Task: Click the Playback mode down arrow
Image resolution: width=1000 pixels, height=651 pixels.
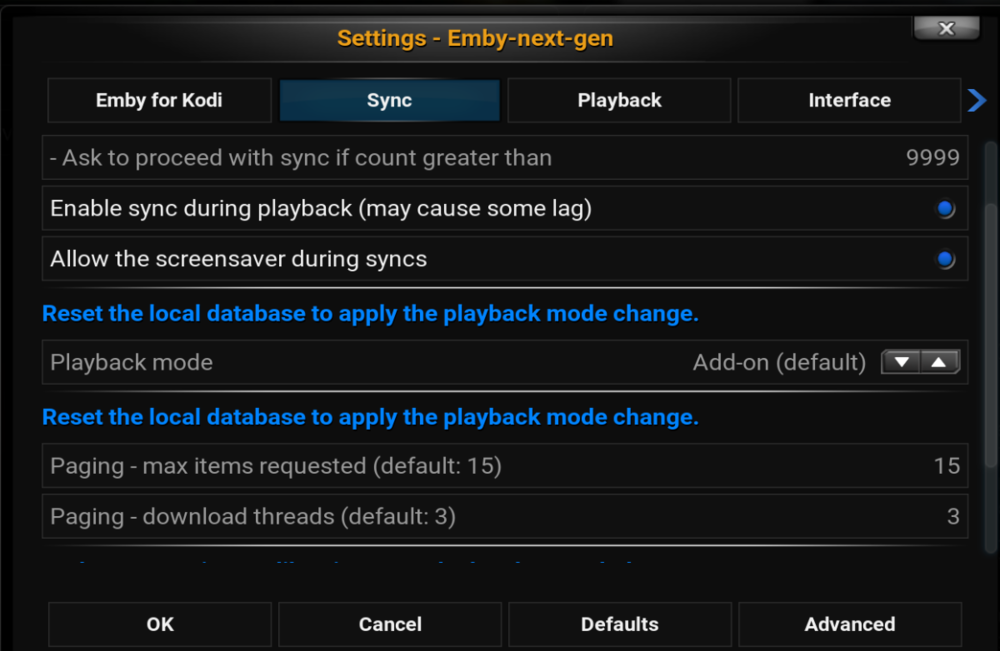Action: tap(902, 362)
